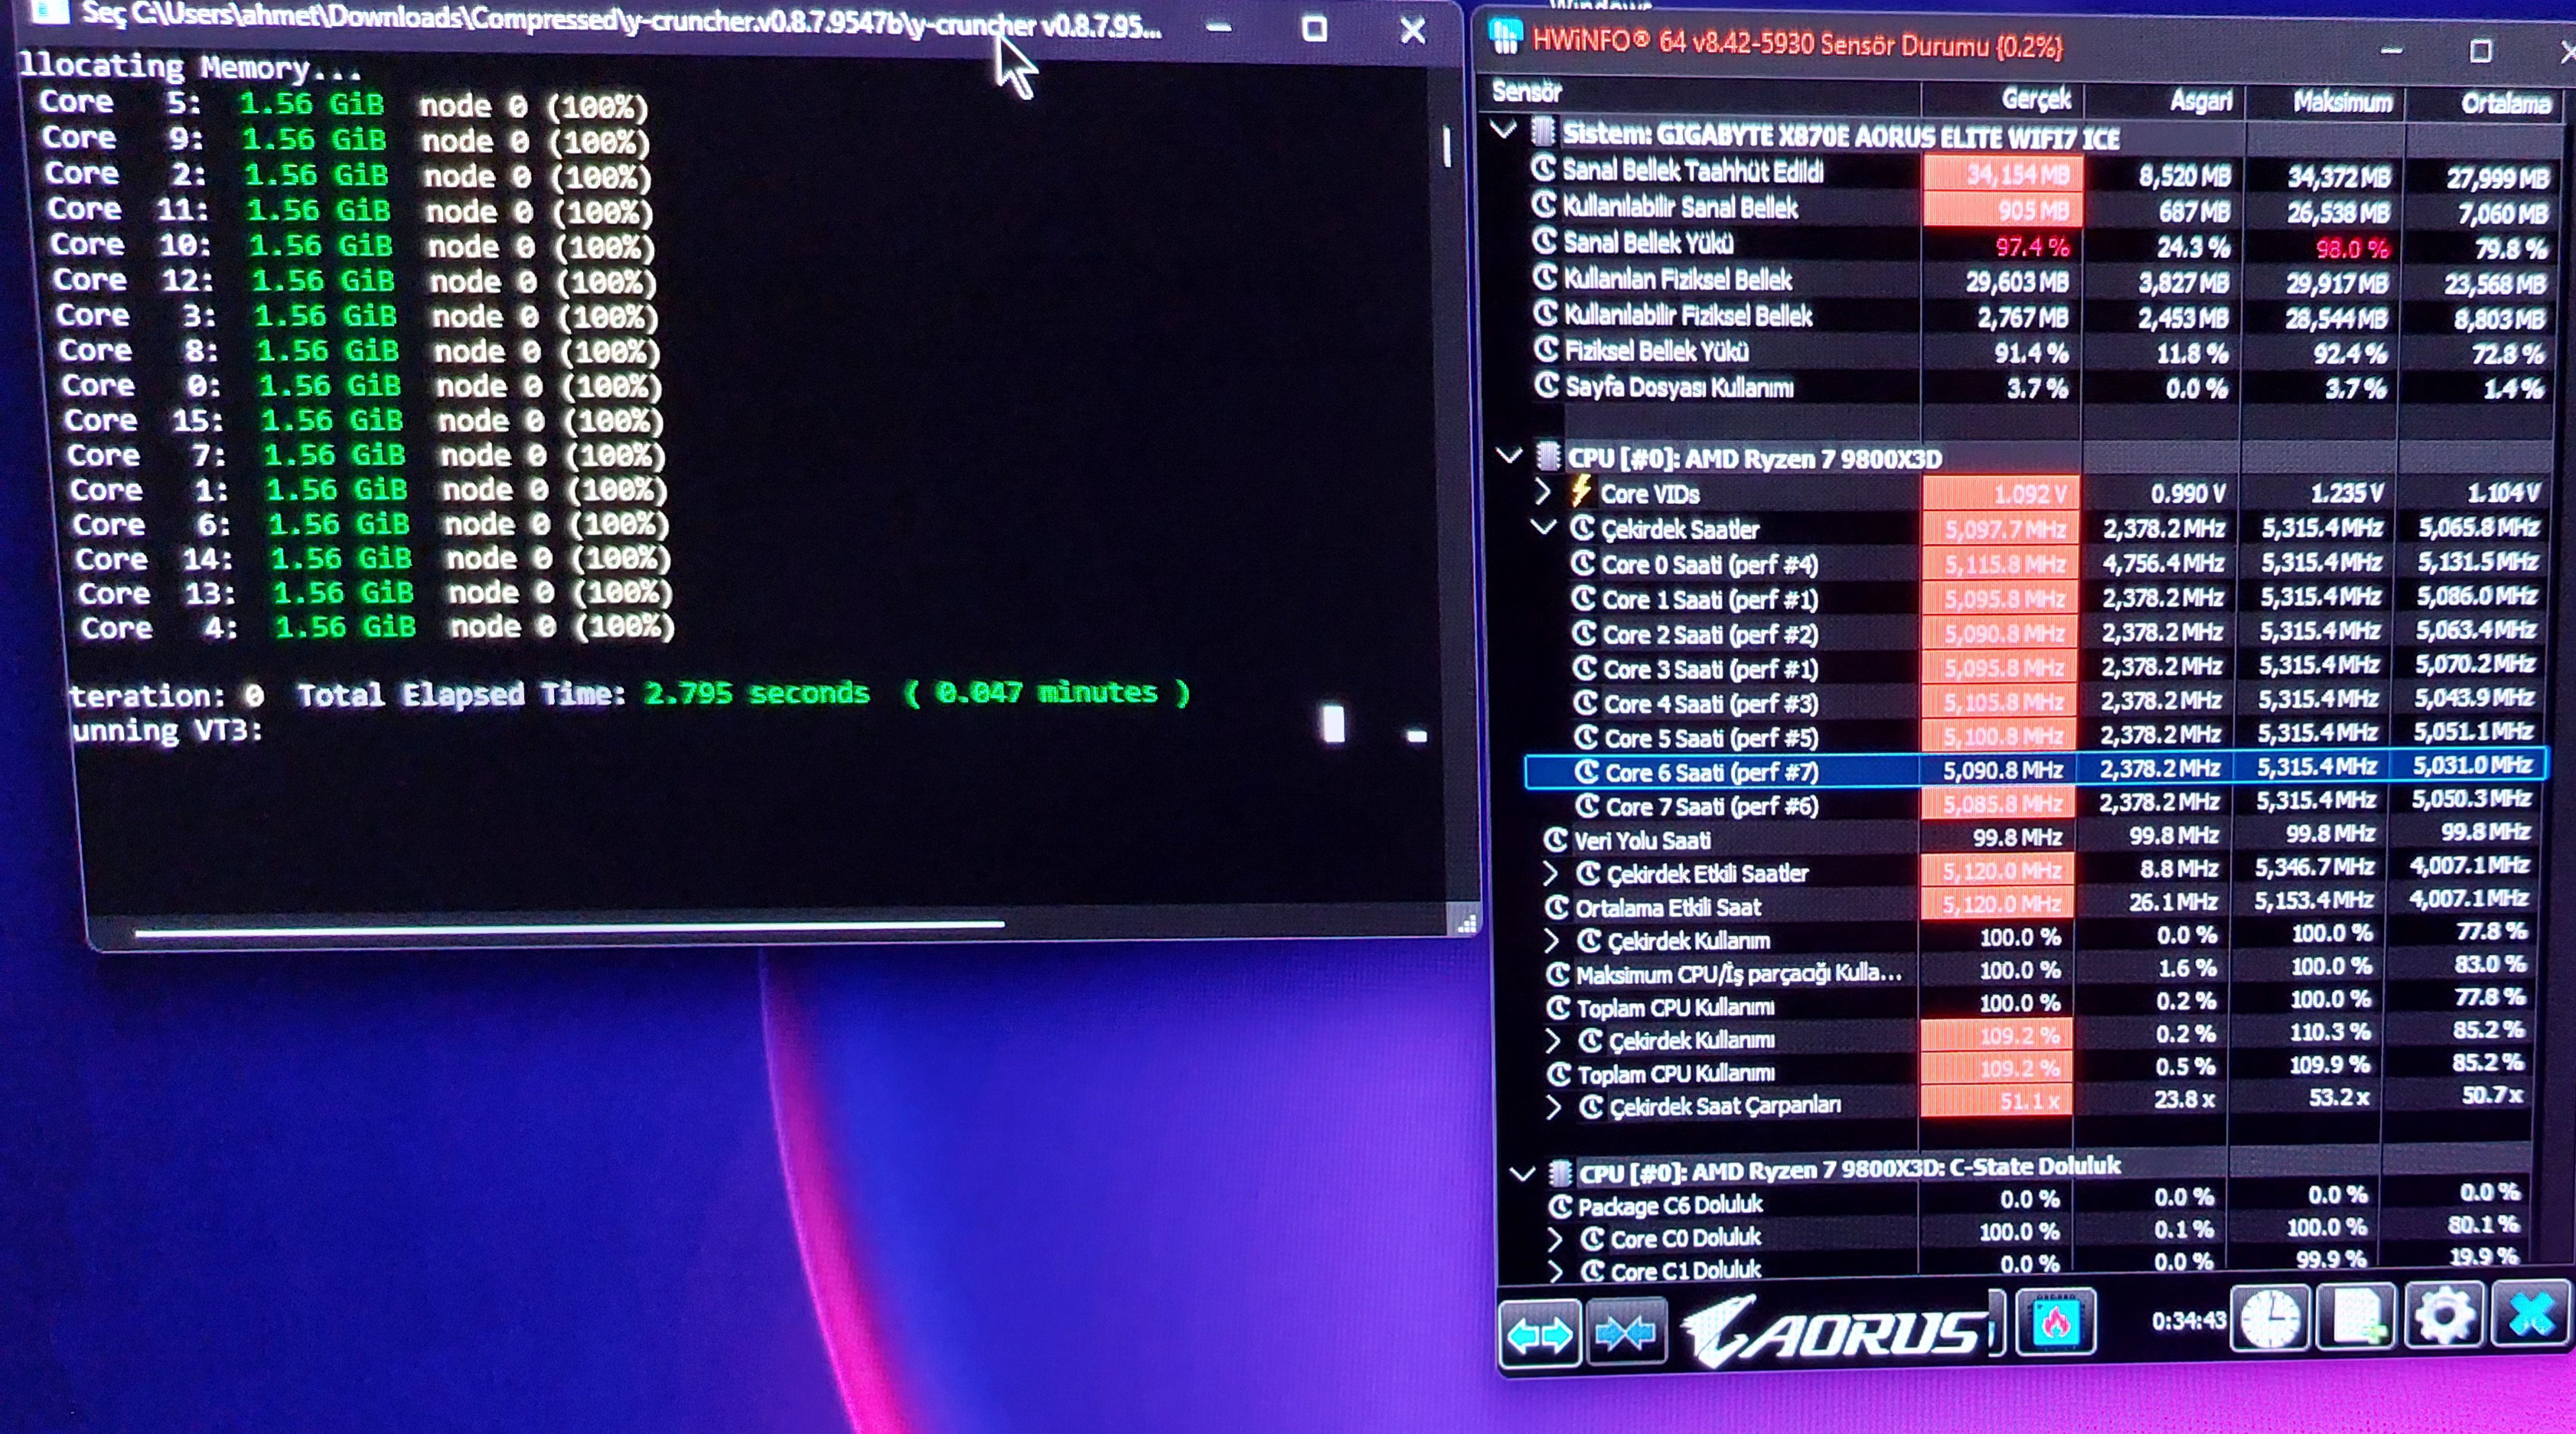Image resolution: width=2576 pixels, height=1434 pixels.
Task: Collapse the CPU Ryzen 7 9800X3D group
Action: click(x=1509, y=456)
